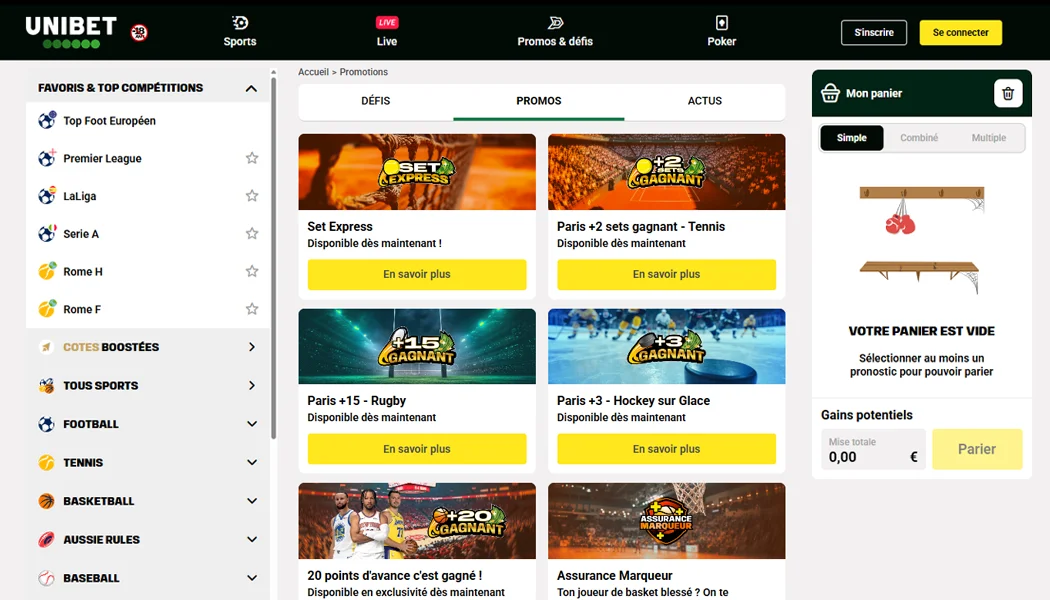Click the Serie A ball icon
The width and height of the screenshot is (1050, 600).
click(47, 233)
